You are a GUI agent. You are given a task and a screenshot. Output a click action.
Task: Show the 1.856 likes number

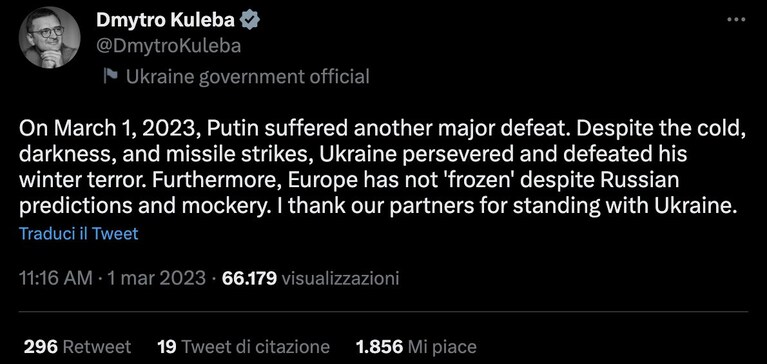pyautogui.click(x=380, y=347)
